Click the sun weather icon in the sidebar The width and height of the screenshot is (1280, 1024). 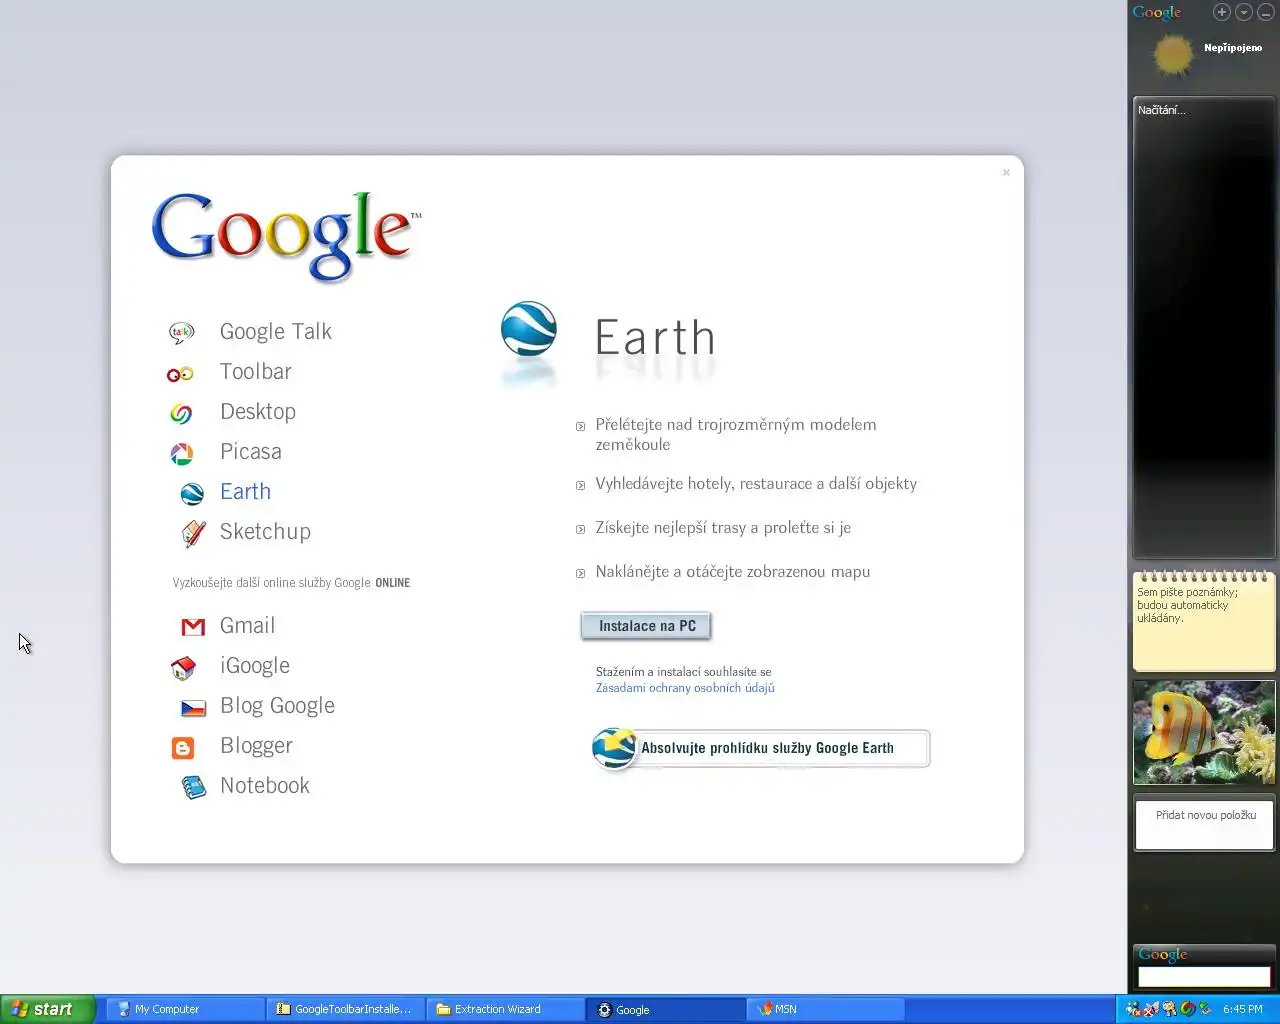point(1173,54)
